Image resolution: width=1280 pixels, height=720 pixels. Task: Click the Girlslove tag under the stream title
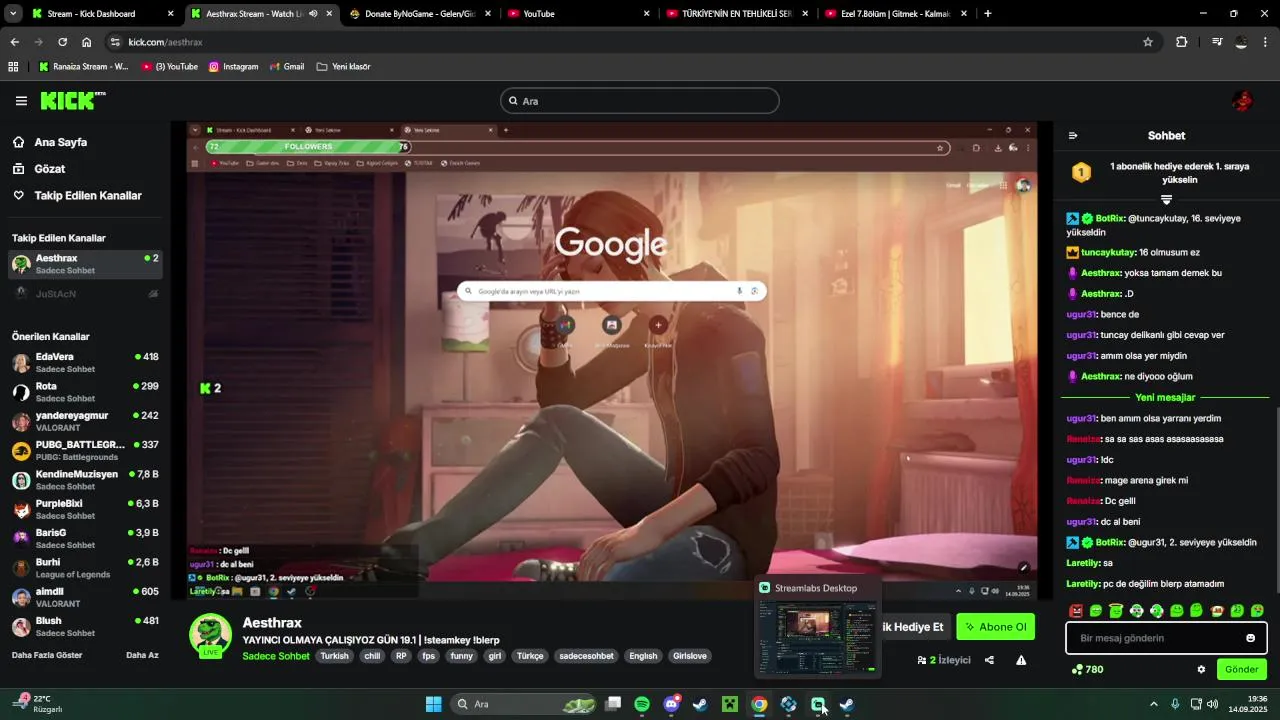(x=690, y=656)
